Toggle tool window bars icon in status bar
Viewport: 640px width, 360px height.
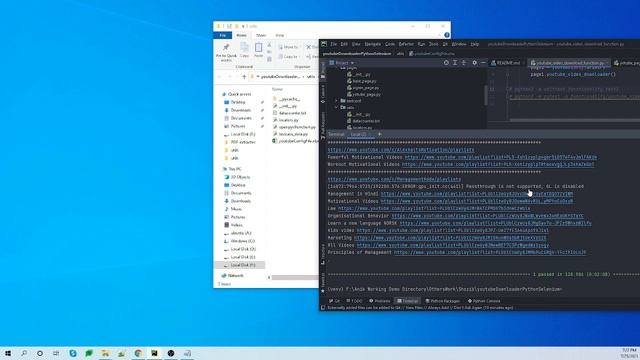pyautogui.click(x=323, y=308)
